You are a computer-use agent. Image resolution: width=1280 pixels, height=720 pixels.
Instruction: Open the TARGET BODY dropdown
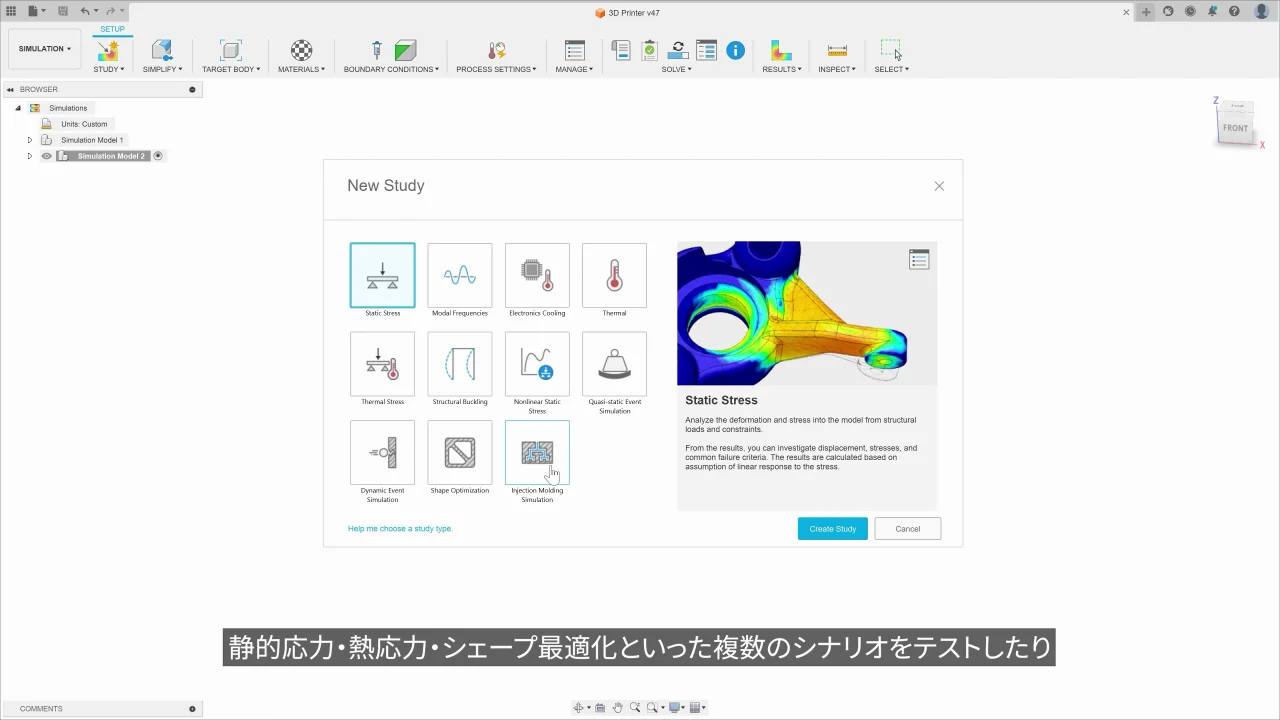(231, 69)
